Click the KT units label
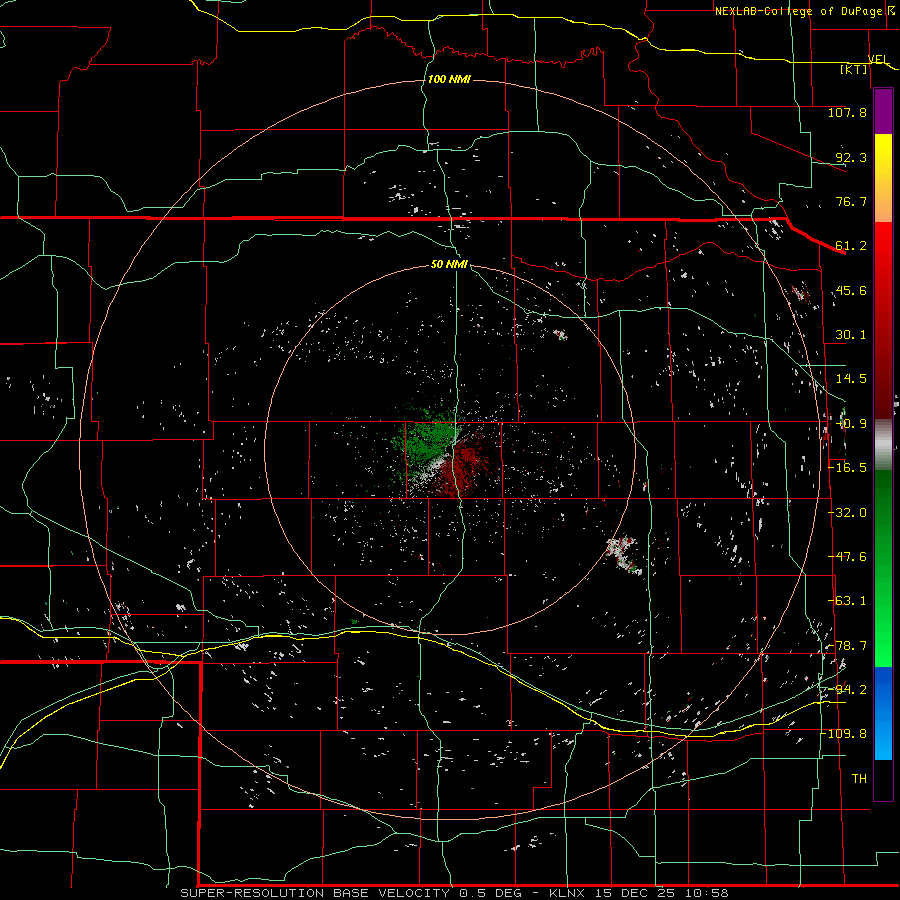The image size is (900, 900). click(x=854, y=69)
